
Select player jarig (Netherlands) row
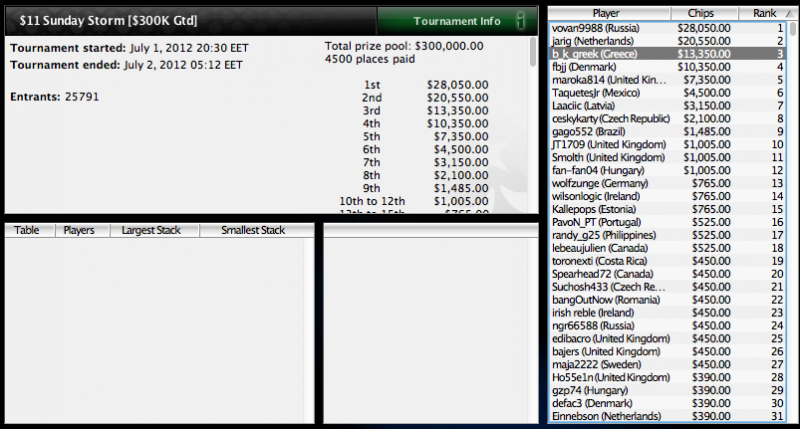click(x=668, y=41)
